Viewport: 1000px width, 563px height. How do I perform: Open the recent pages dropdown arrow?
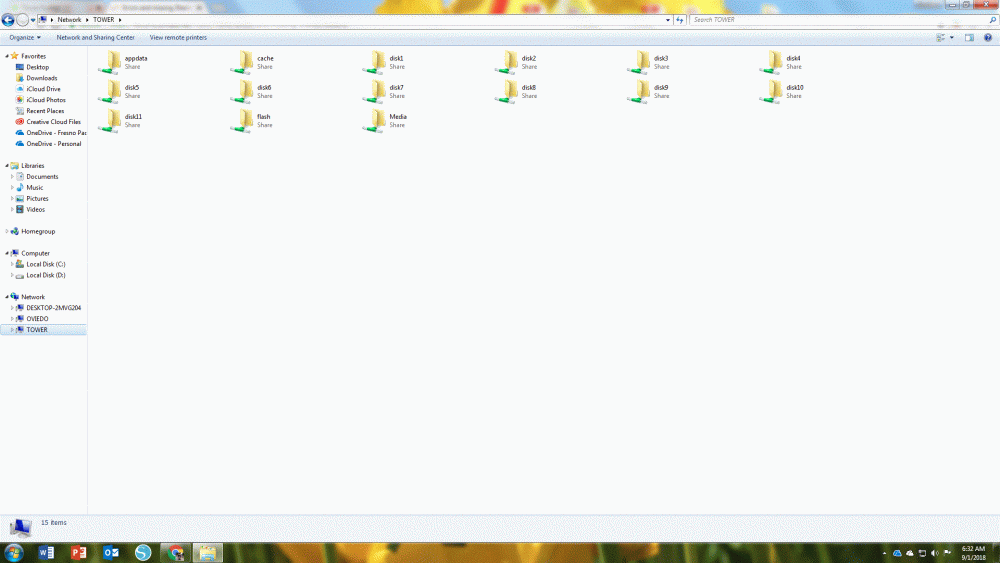click(33, 20)
